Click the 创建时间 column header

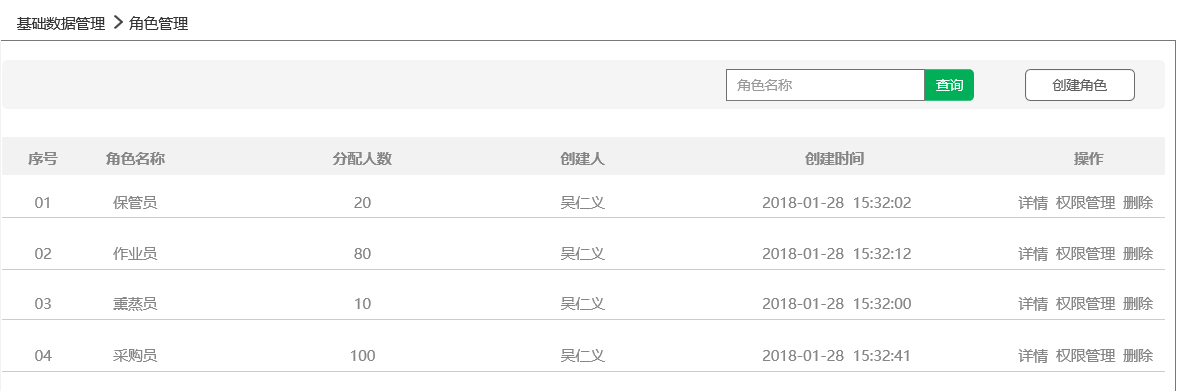click(835, 158)
